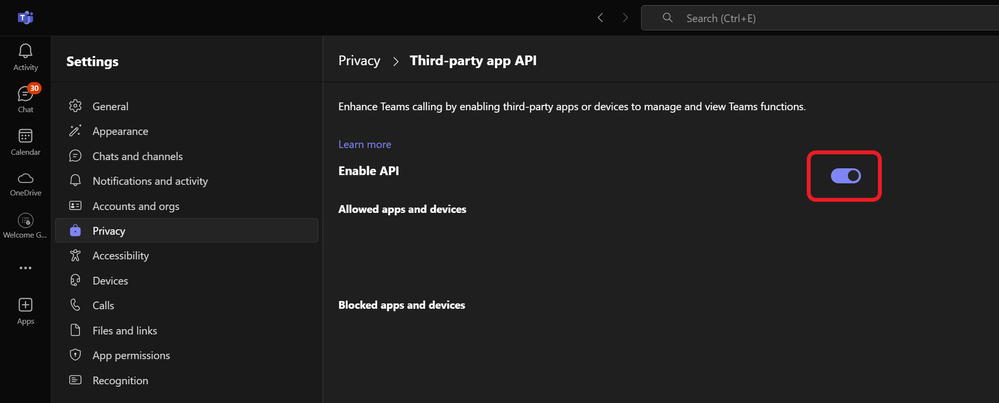Image resolution: width=999 pixels, height=403 pixels.
Task: Open General settings
Action: pyautogui.click(x=186, y=106)
